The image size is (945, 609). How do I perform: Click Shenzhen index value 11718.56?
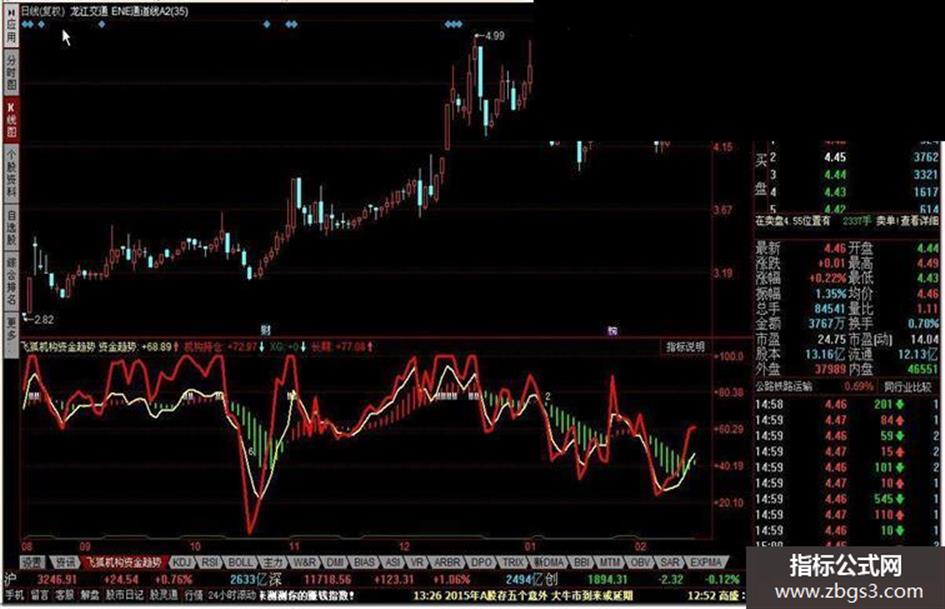click(x=327, y=579)
